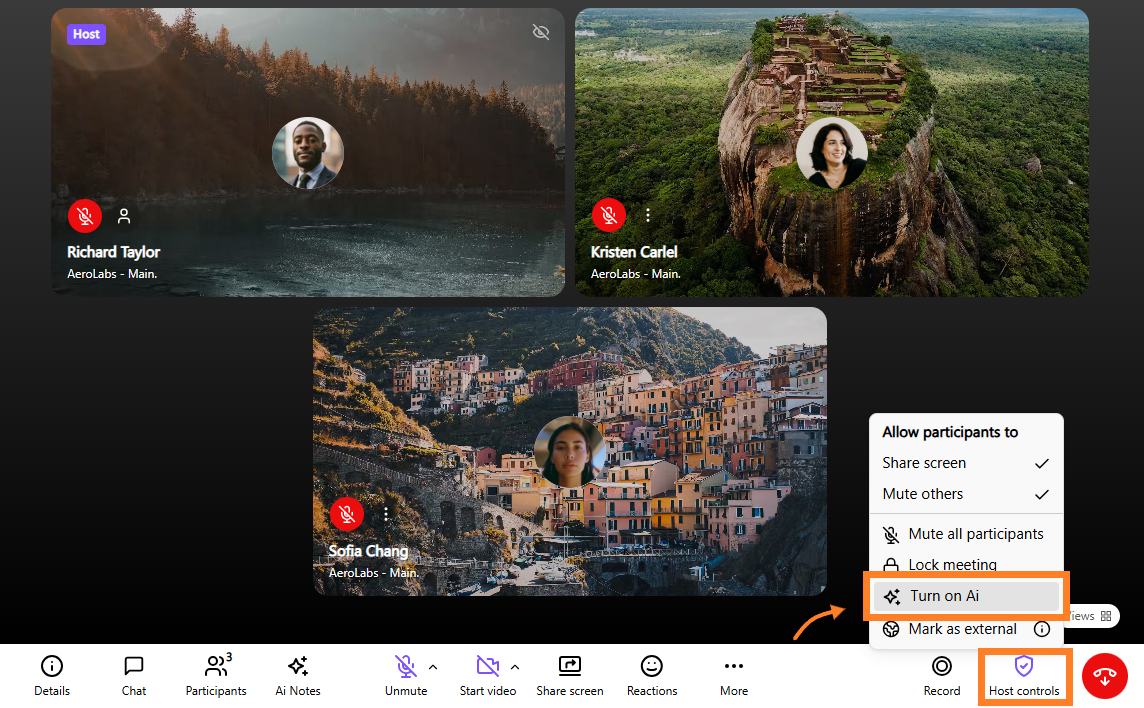Expand video options chevron beside Start video

tap(515, 667)
